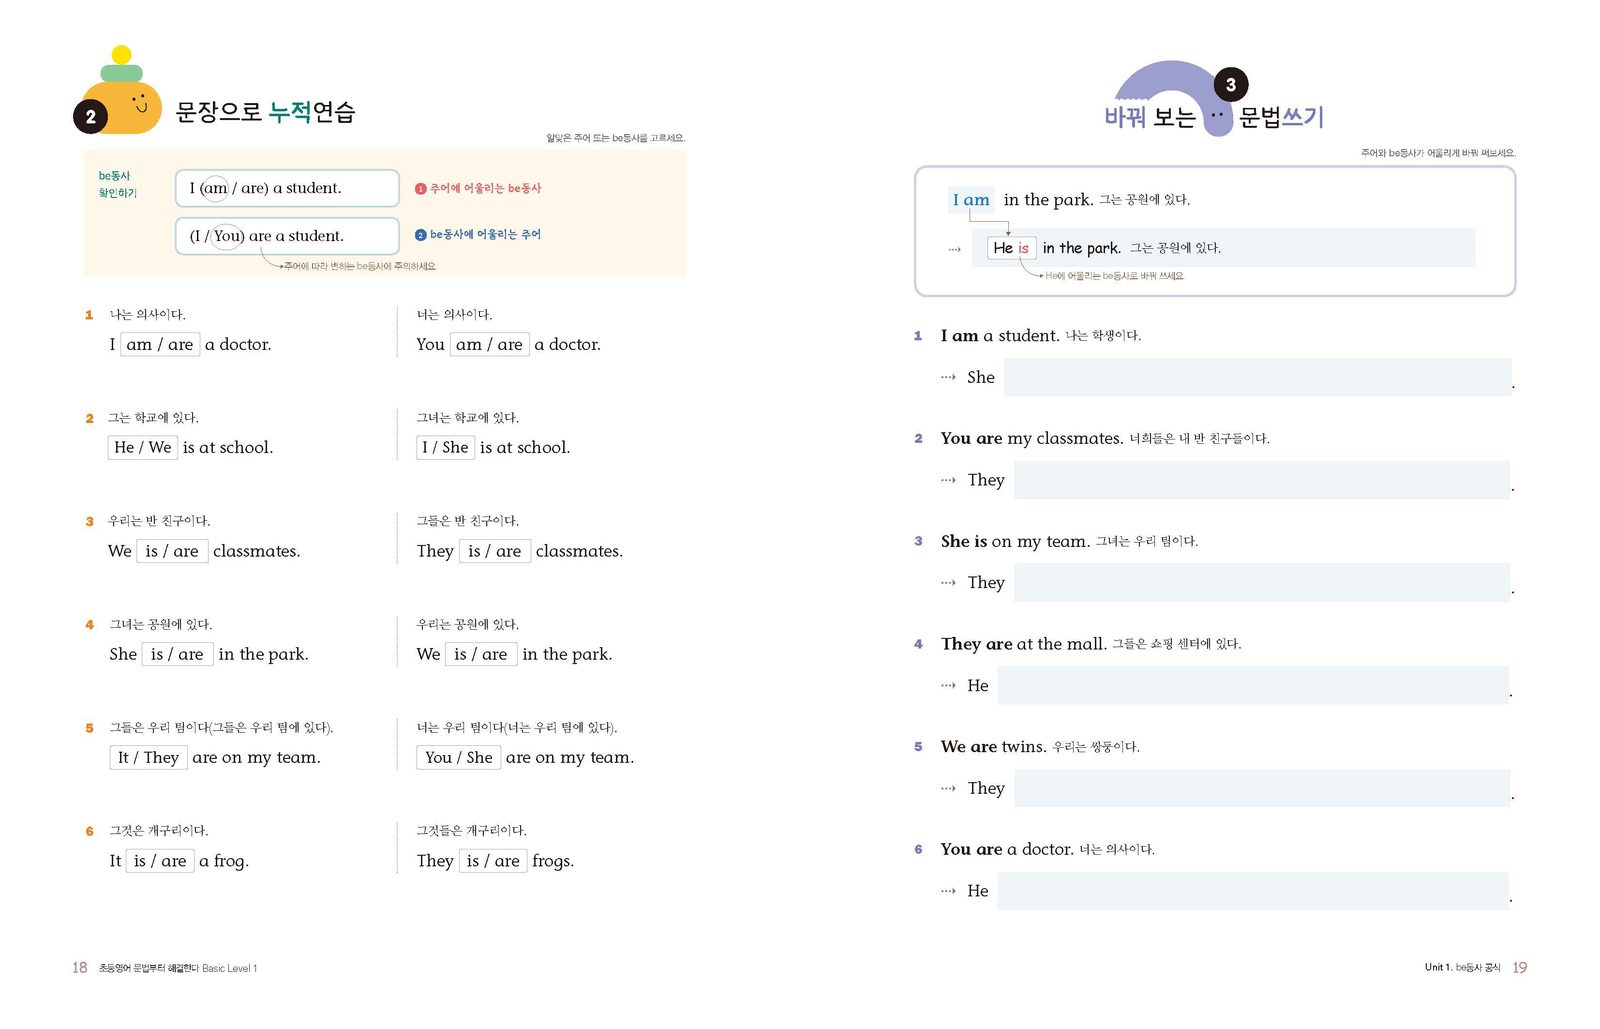
Task: Click 'is / are' box in 'It ... a frog'
Action: (x=160, y=861)
